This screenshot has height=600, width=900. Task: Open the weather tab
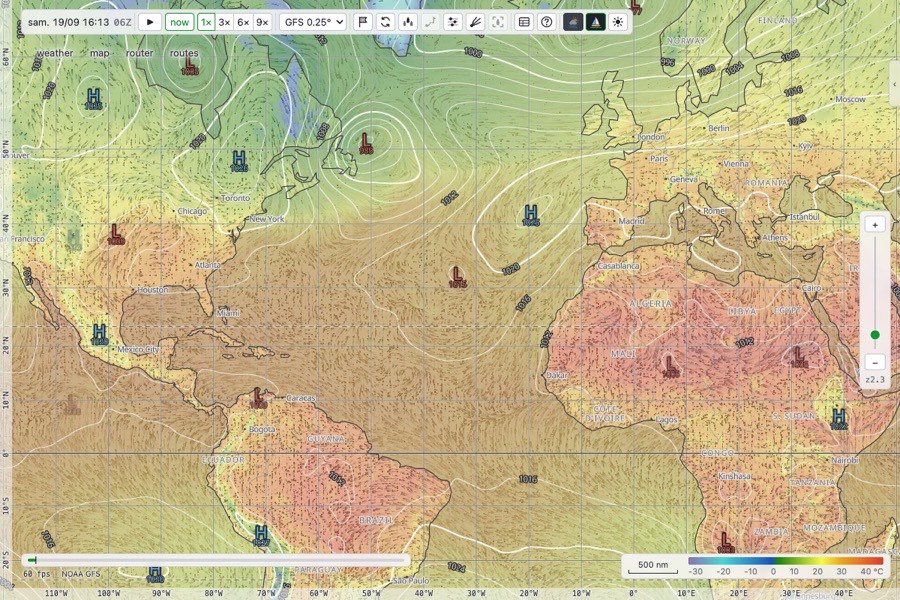[x=55, y=53]
